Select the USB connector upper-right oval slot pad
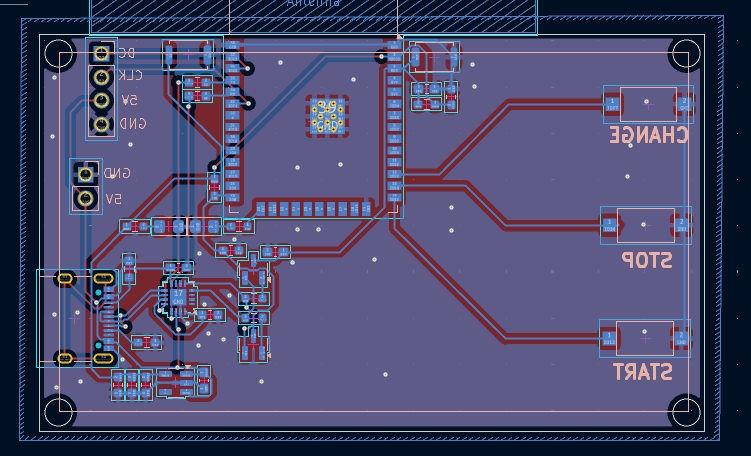751x456 pixels. [102, 278]
